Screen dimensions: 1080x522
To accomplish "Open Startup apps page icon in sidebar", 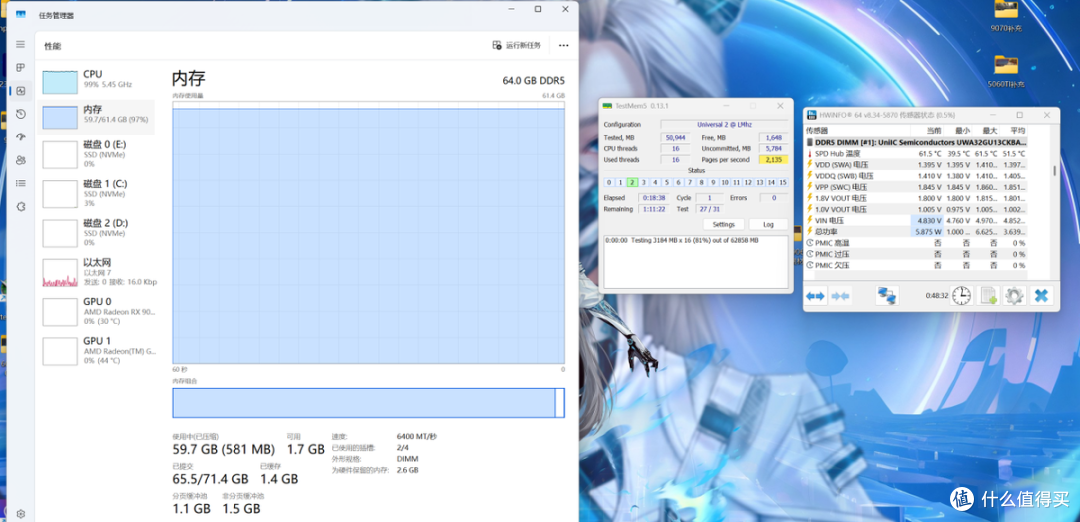I will [21, 137].
